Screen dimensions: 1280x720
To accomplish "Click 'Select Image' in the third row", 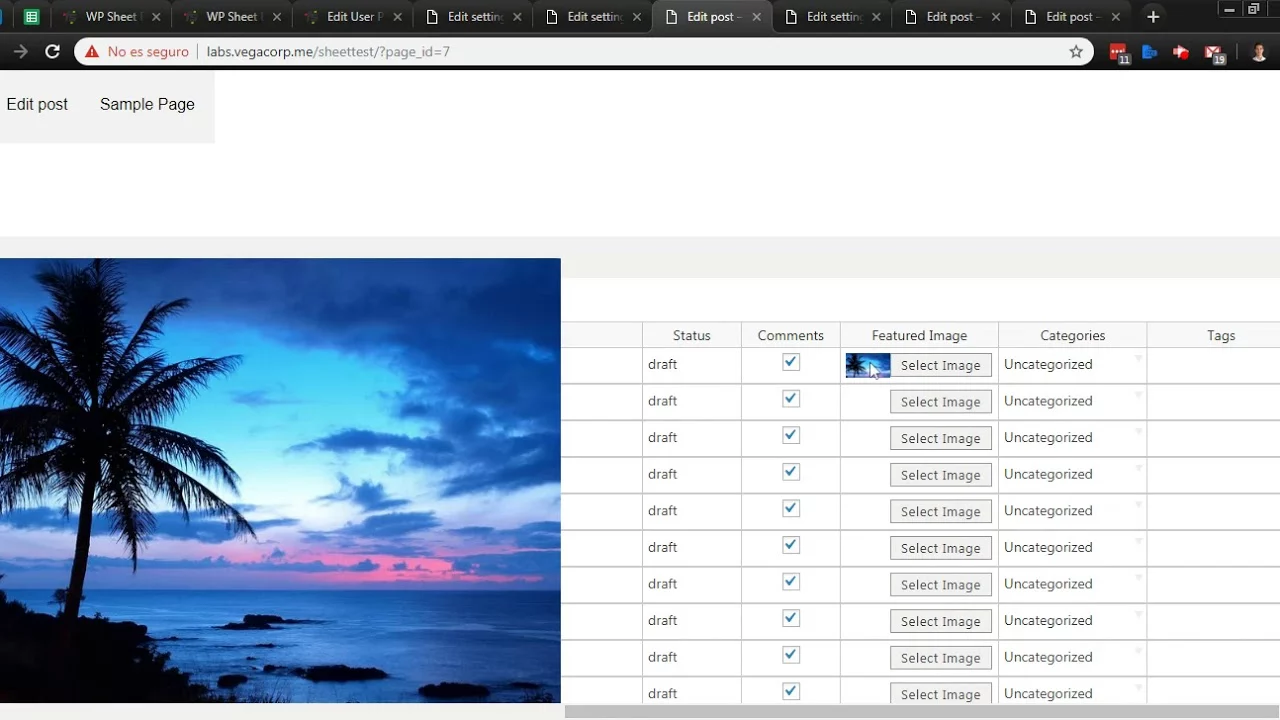I will (x=941, y=438).
